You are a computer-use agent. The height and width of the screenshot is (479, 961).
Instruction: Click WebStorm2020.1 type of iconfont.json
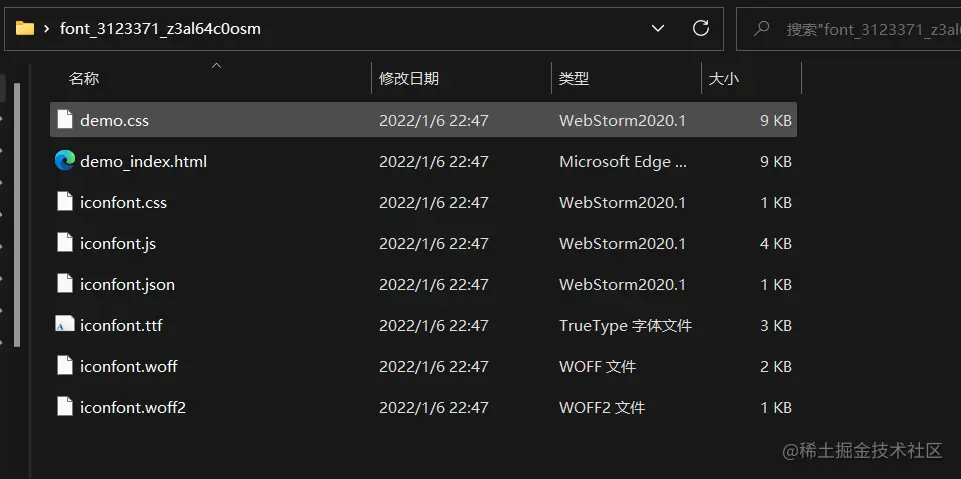coord(622,285)
